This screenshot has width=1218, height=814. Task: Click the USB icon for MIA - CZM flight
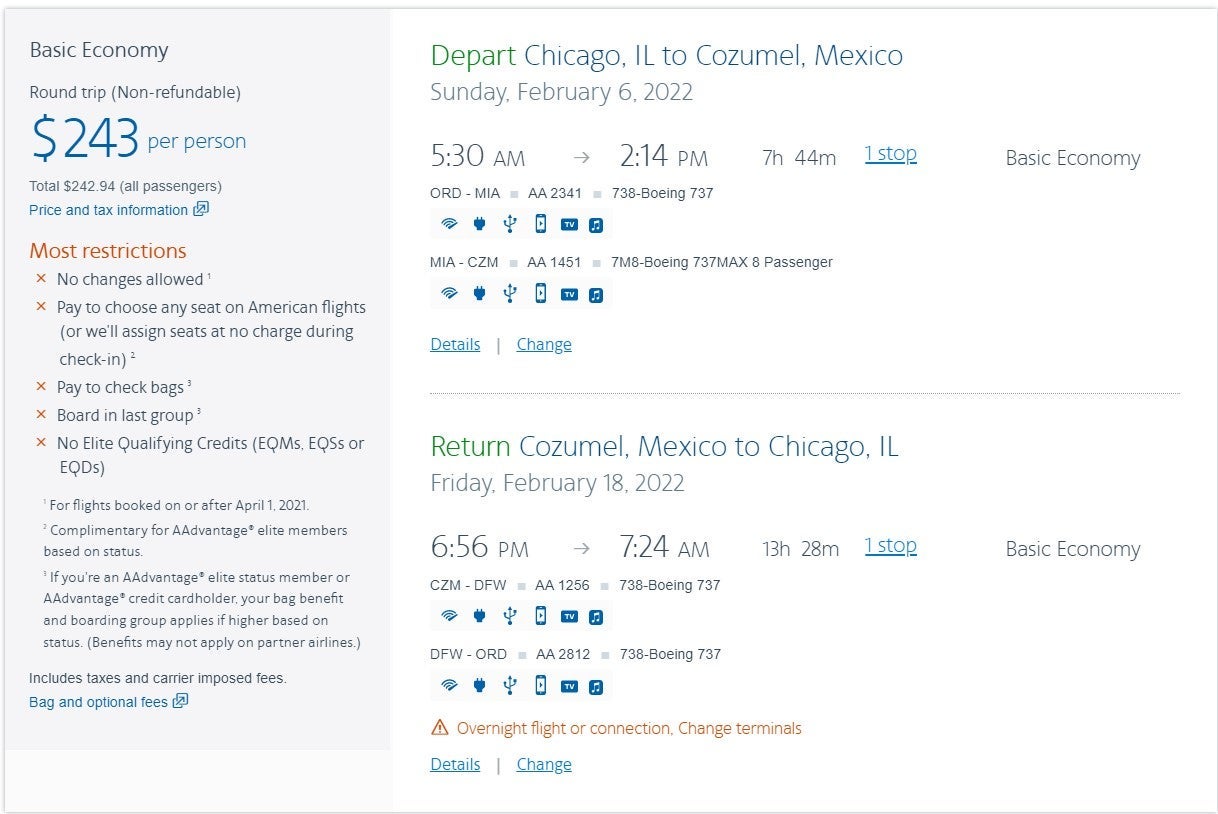(509, 294)
